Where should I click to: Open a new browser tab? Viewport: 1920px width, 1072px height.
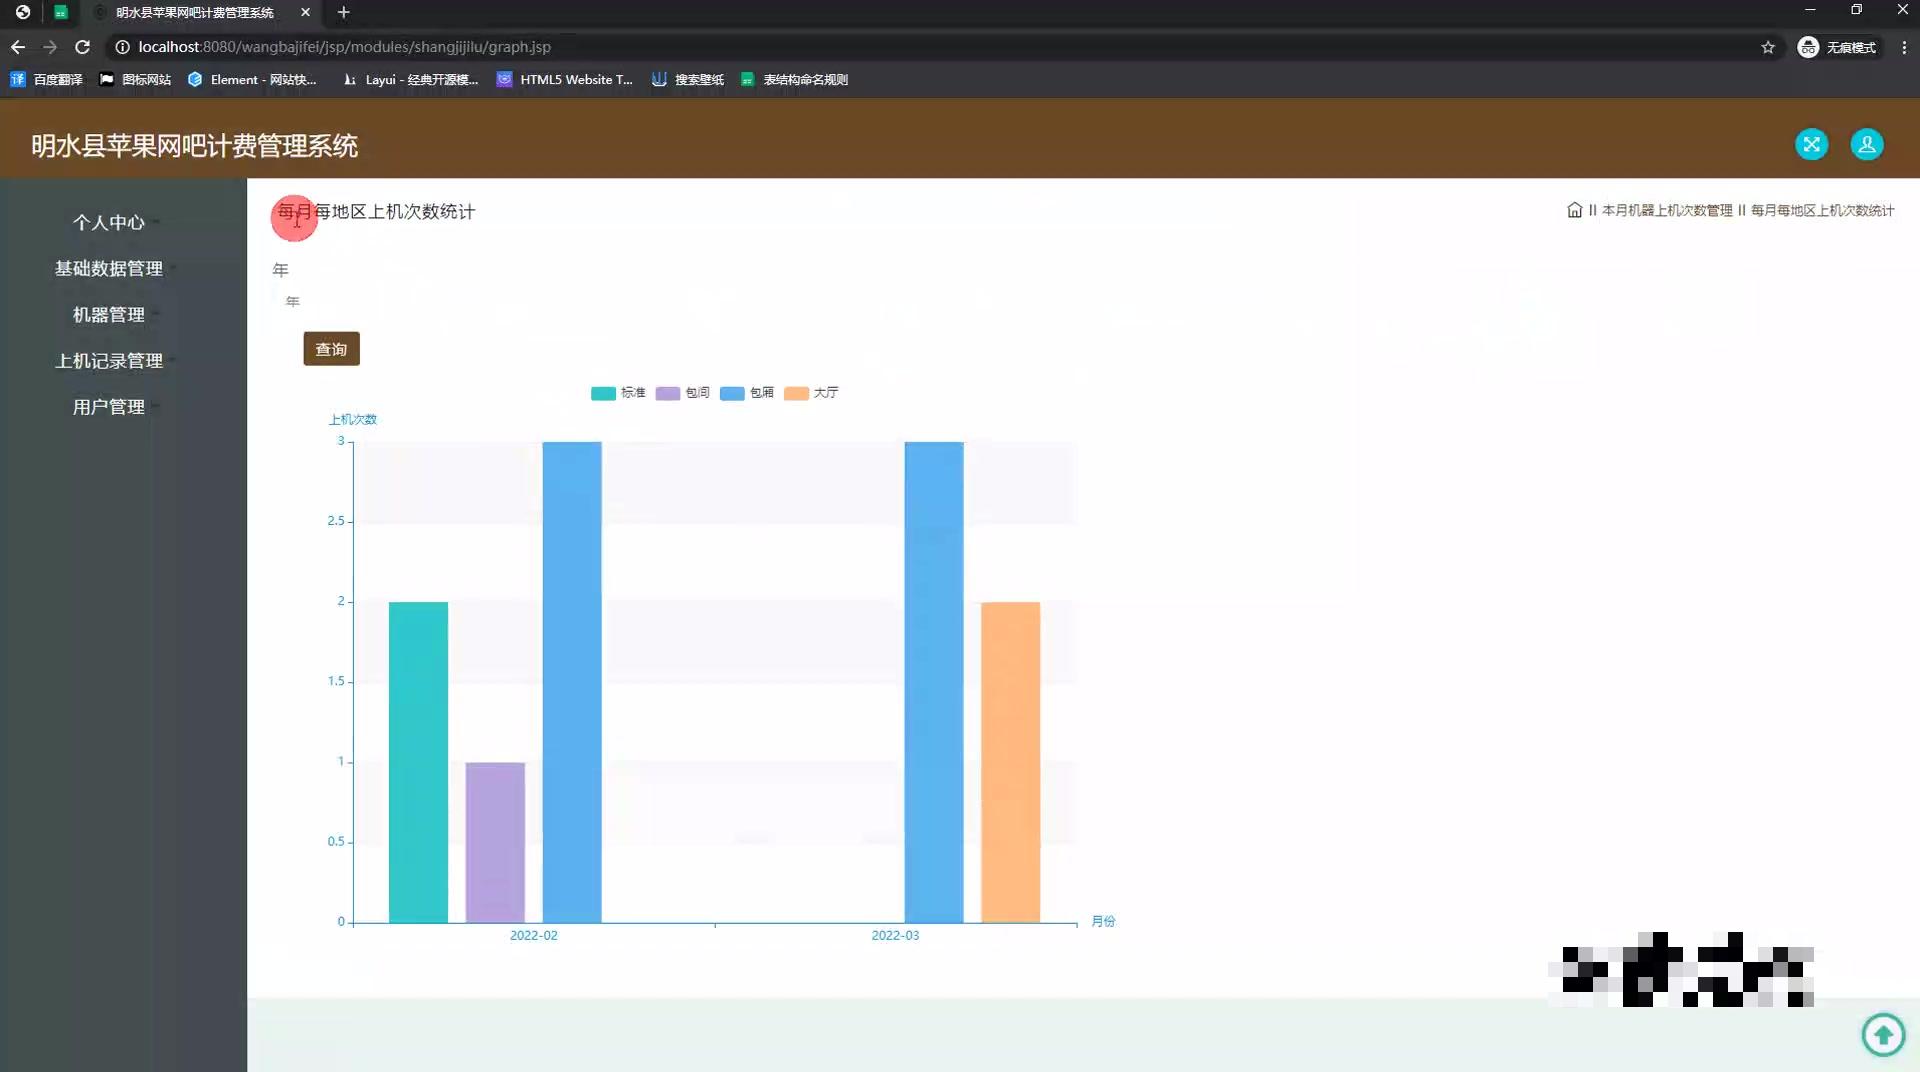343,12
